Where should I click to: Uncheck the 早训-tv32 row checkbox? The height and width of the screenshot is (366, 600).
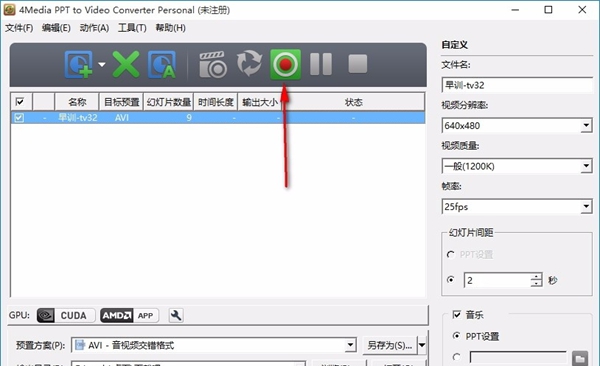click(x=19, y=118)
